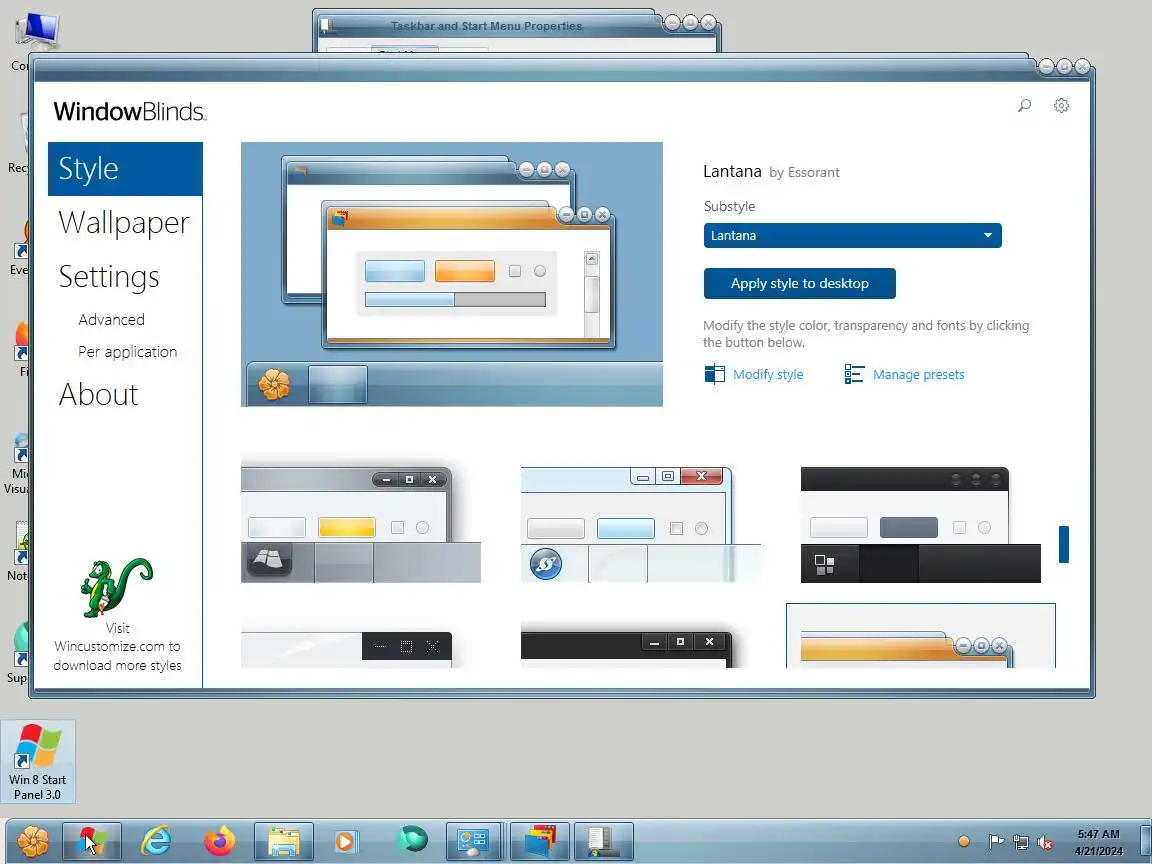Open the WindowBlinds gear settings icon

[x=1061, y=106]
